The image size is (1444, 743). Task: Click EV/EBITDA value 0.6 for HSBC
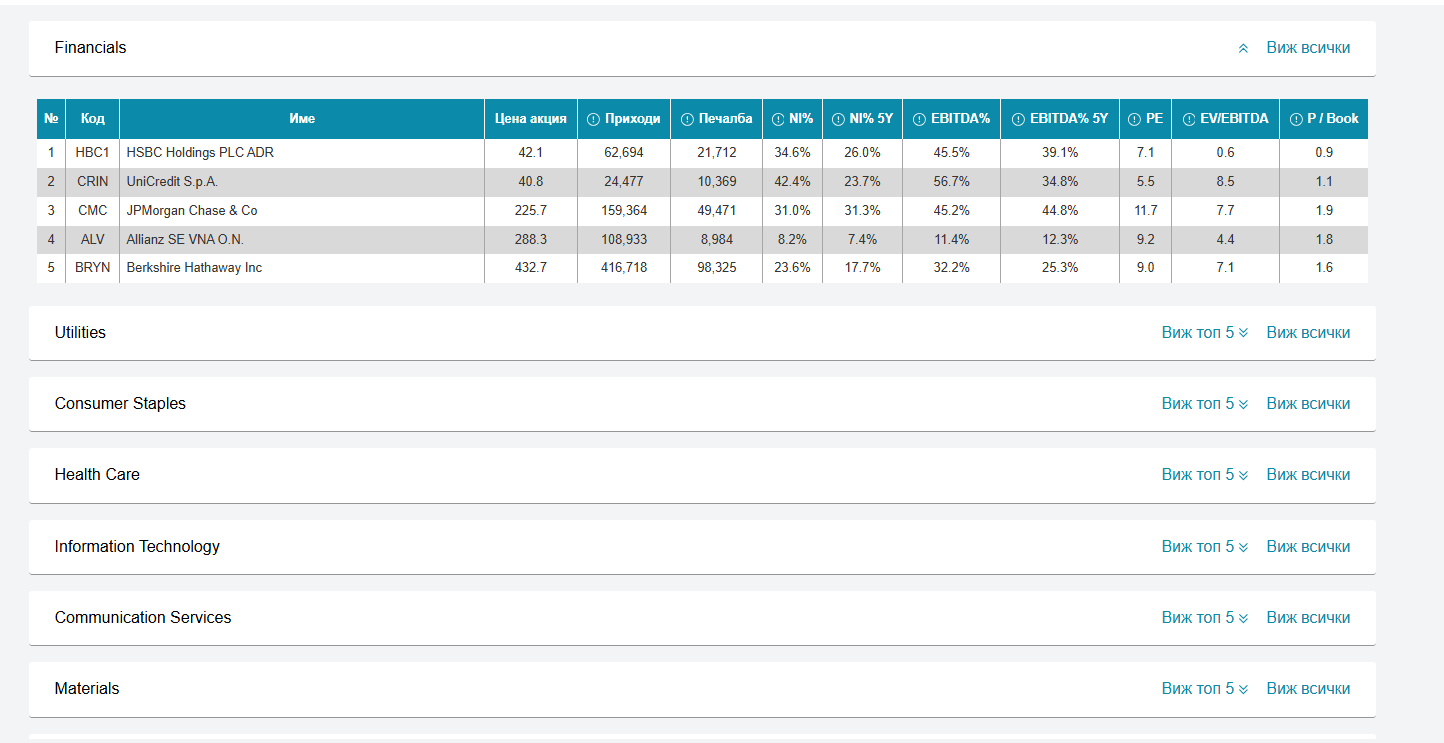pyautogui.click(x=1226, y=153)
